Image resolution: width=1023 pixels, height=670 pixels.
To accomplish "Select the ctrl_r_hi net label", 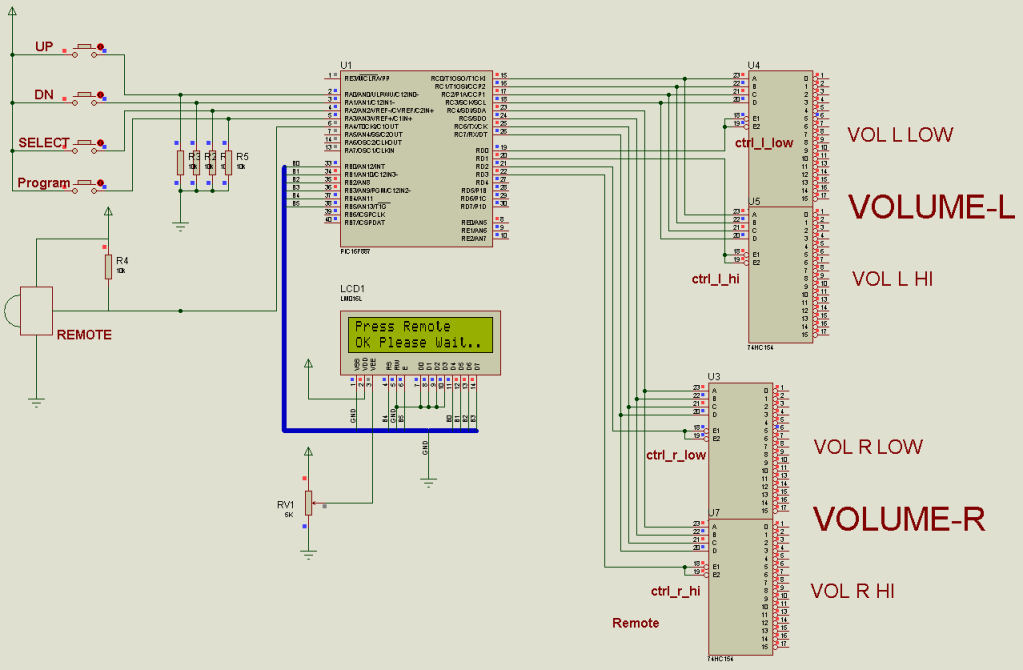I will pyautogui.click(x=675, y=591).
